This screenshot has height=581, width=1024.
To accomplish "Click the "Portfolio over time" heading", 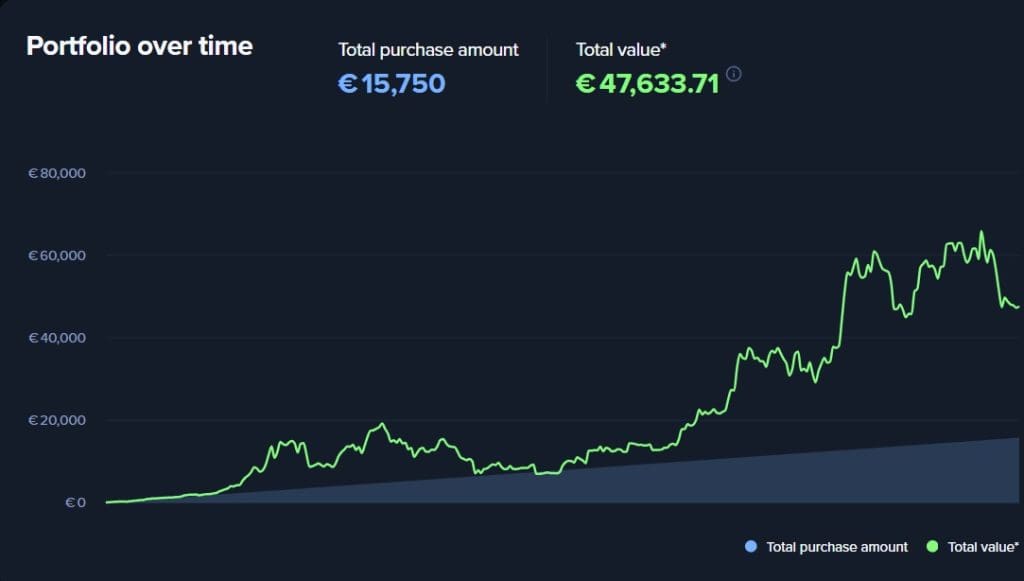I will click(139, 46).
